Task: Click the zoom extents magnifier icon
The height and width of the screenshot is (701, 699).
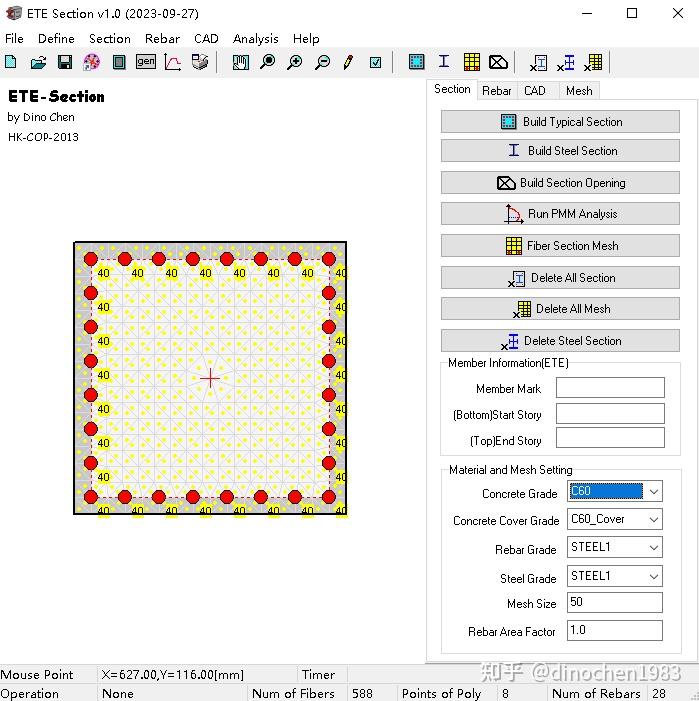Action: [x=268, y=62]
